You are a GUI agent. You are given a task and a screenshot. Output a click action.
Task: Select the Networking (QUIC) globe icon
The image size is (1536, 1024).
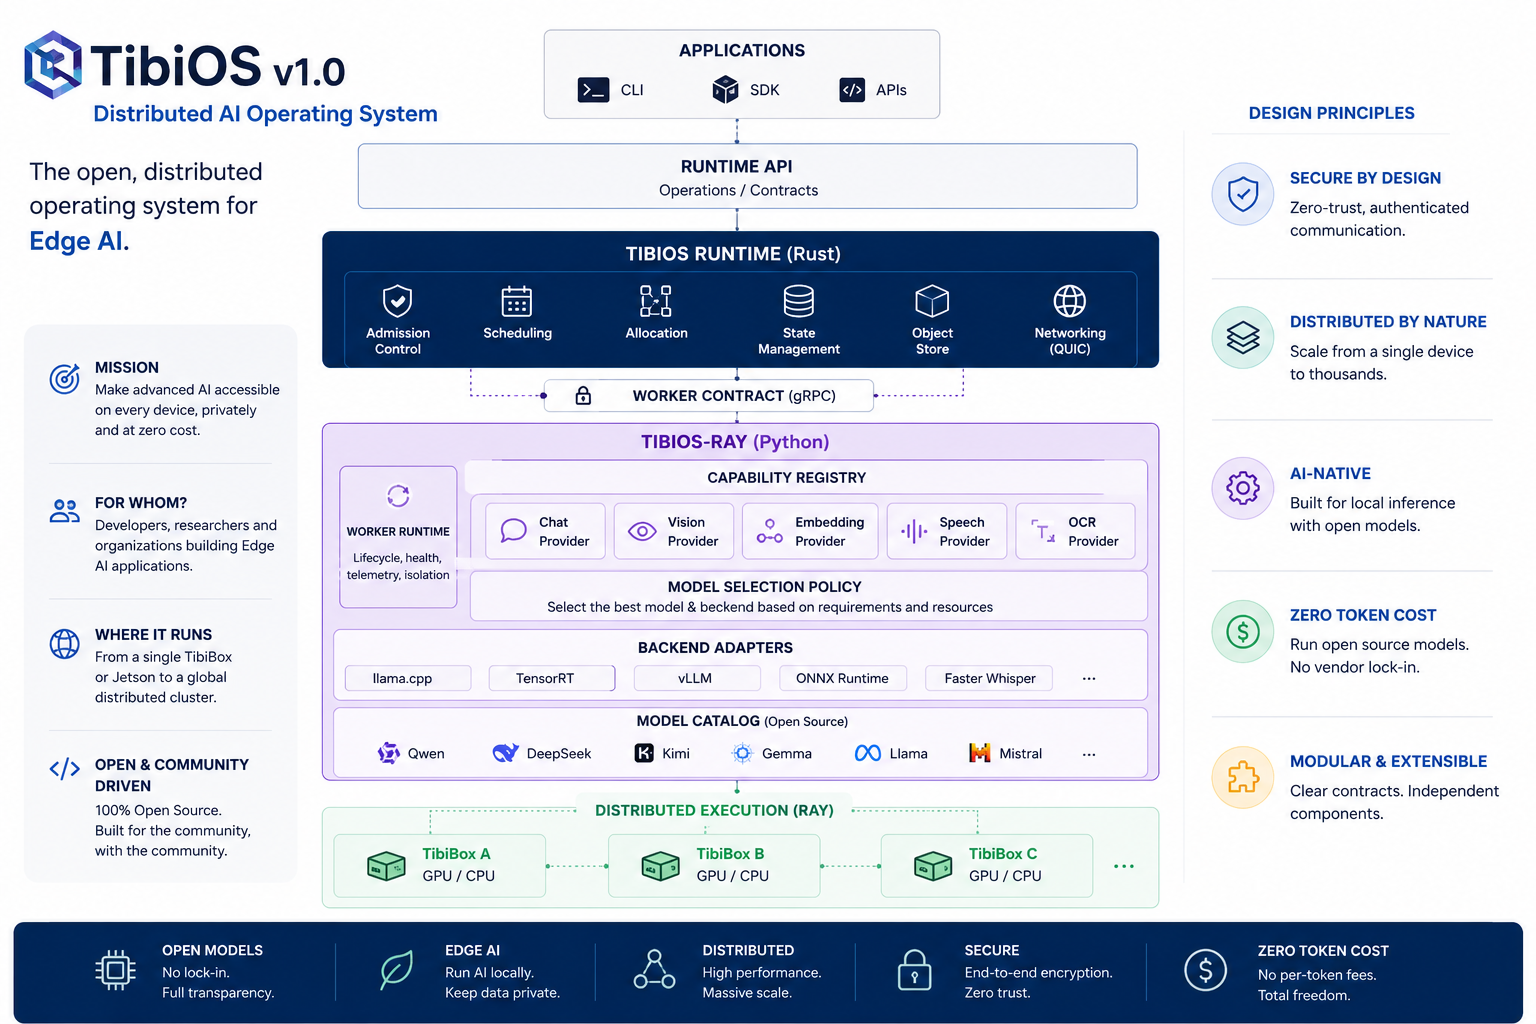1070,300
